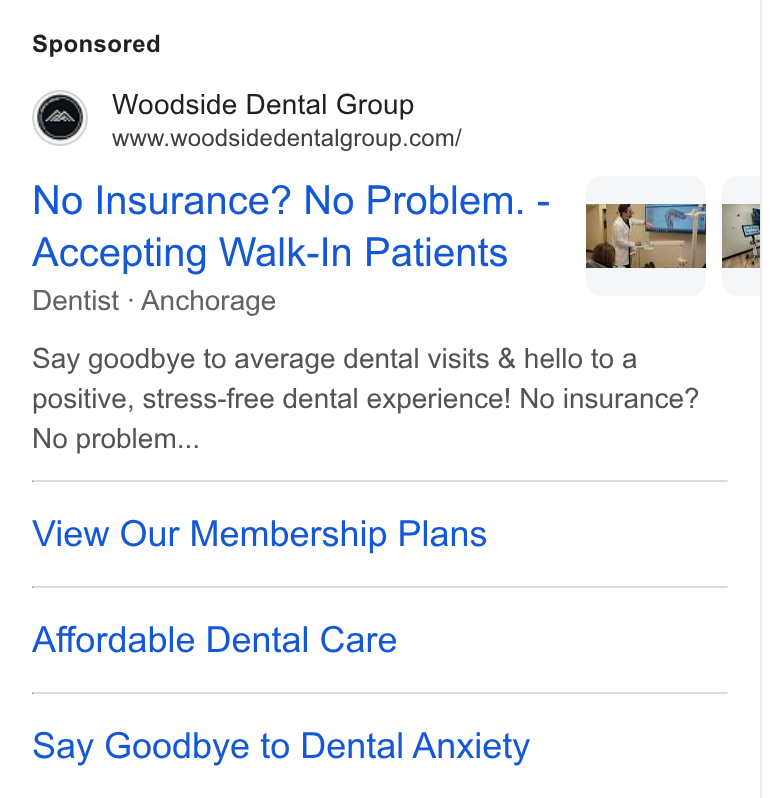
Task: Click the grey rounded card around first thumbnail
Action: tap(646, 236)
